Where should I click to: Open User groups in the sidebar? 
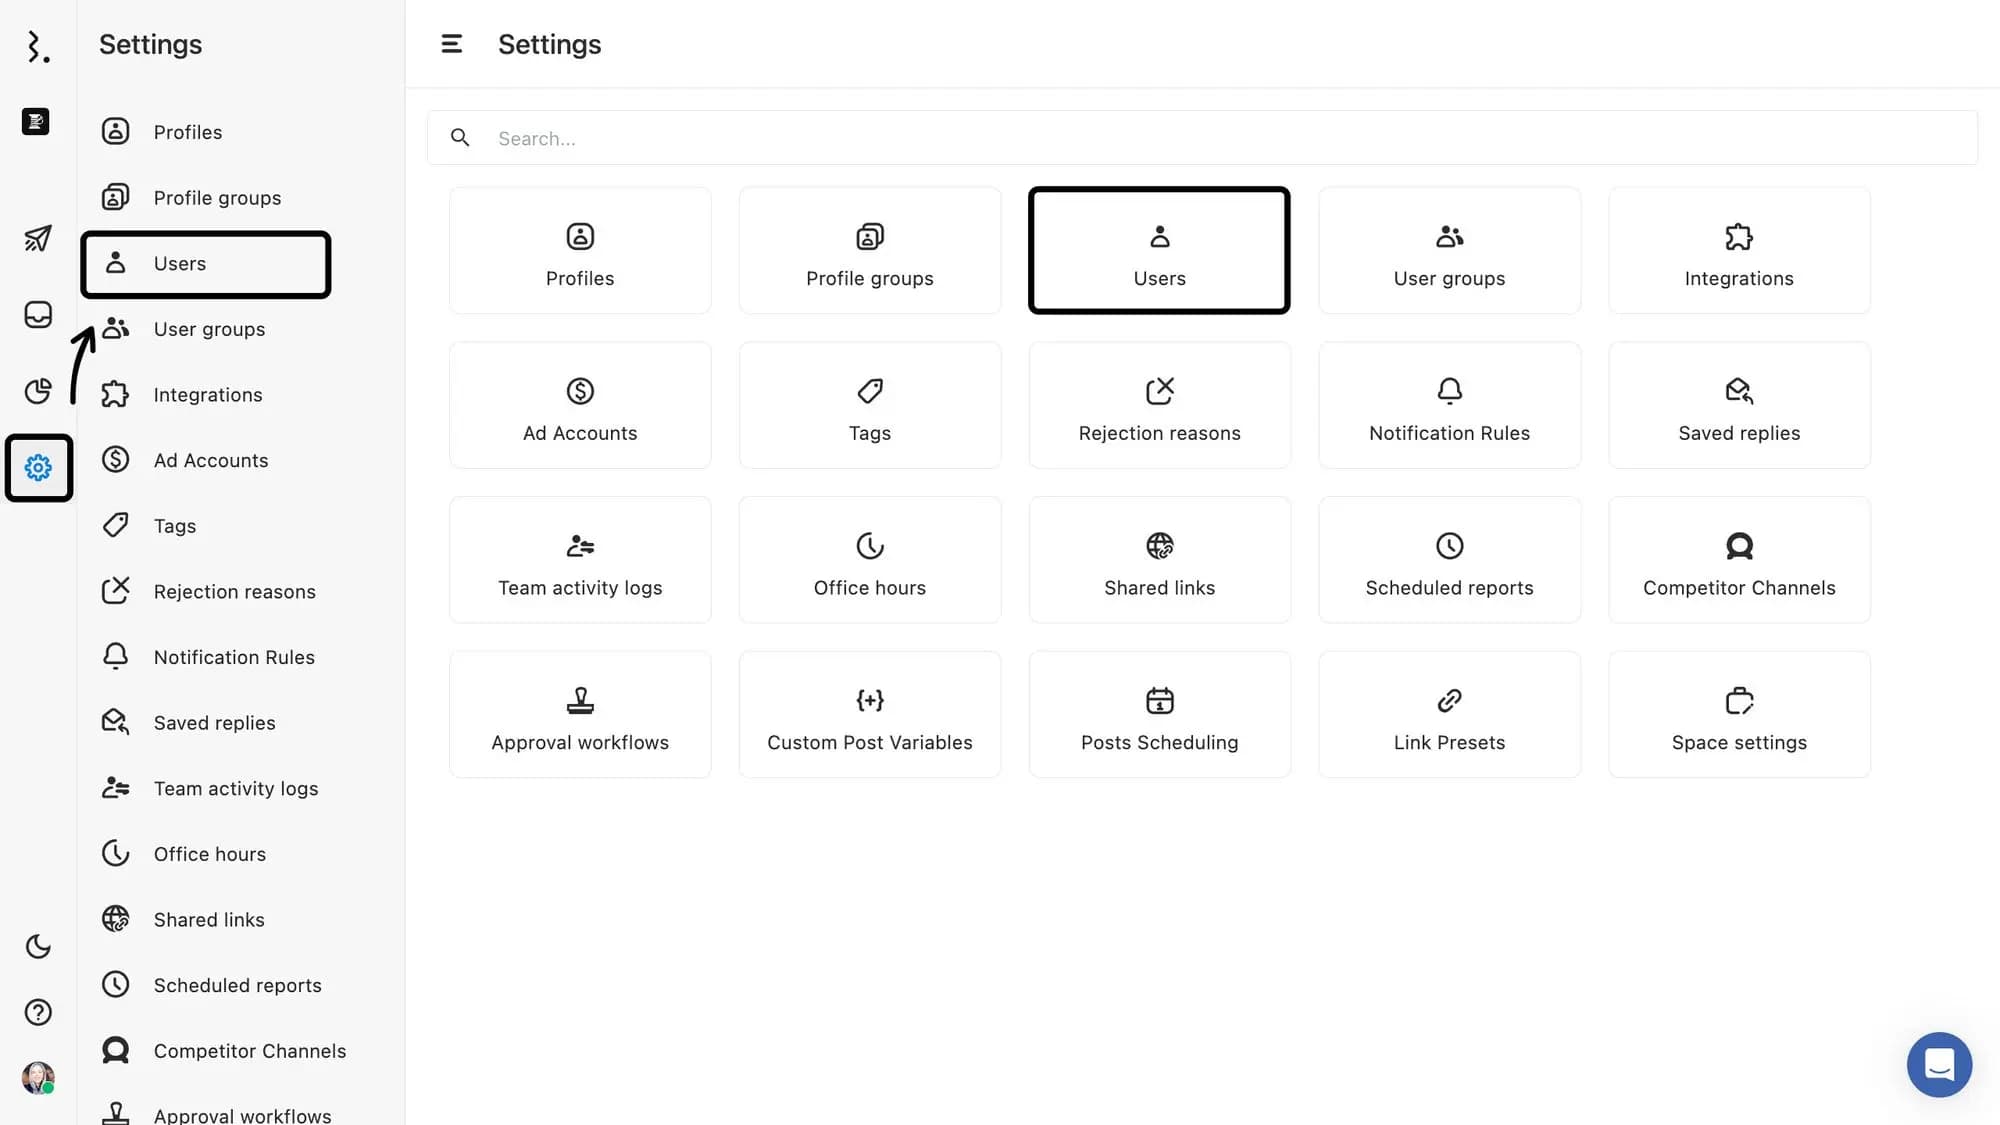[x=241, y=329]
